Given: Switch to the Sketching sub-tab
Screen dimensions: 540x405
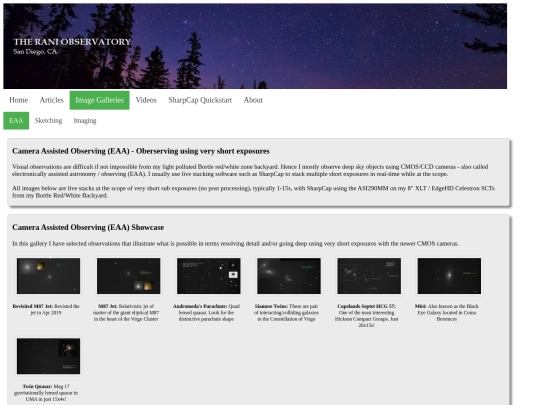Looking at the screenshot, I should 49,121.
